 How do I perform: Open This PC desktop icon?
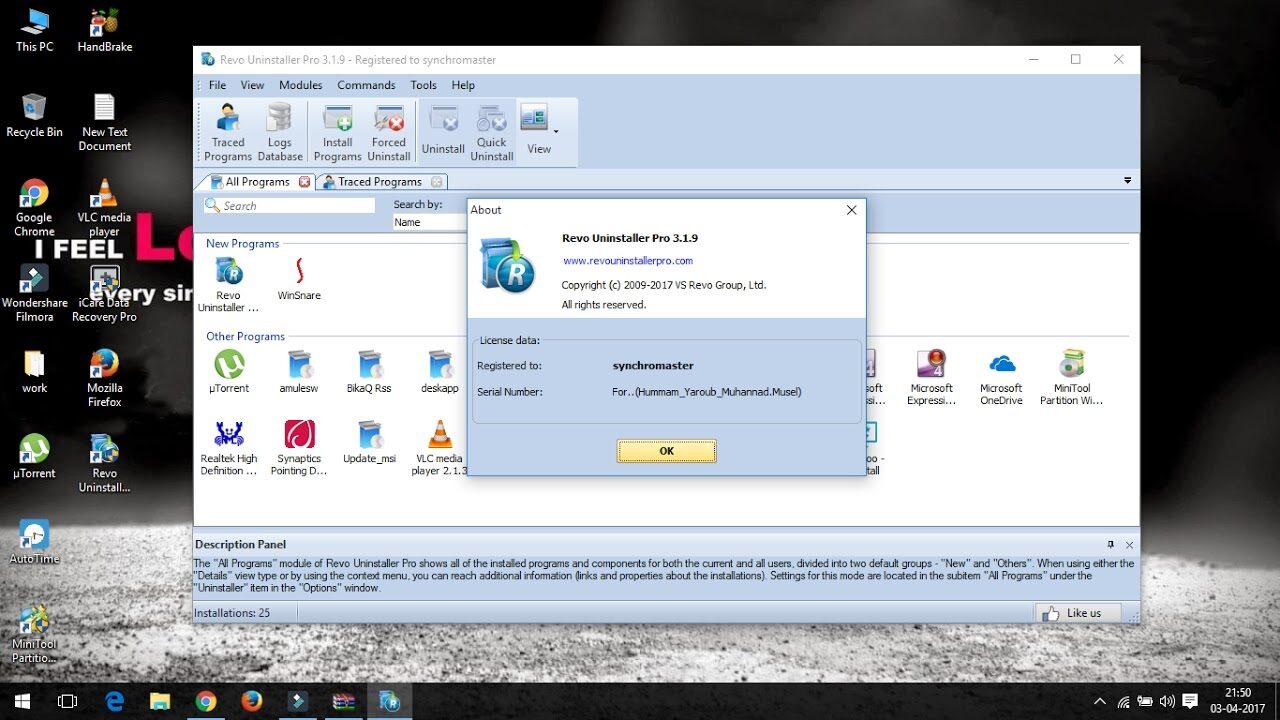point(34,30)
